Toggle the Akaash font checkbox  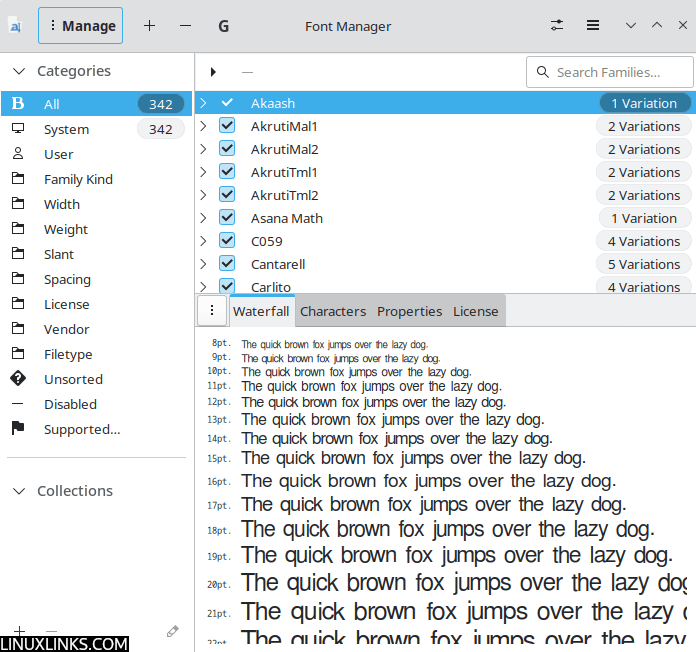(227, 103)
